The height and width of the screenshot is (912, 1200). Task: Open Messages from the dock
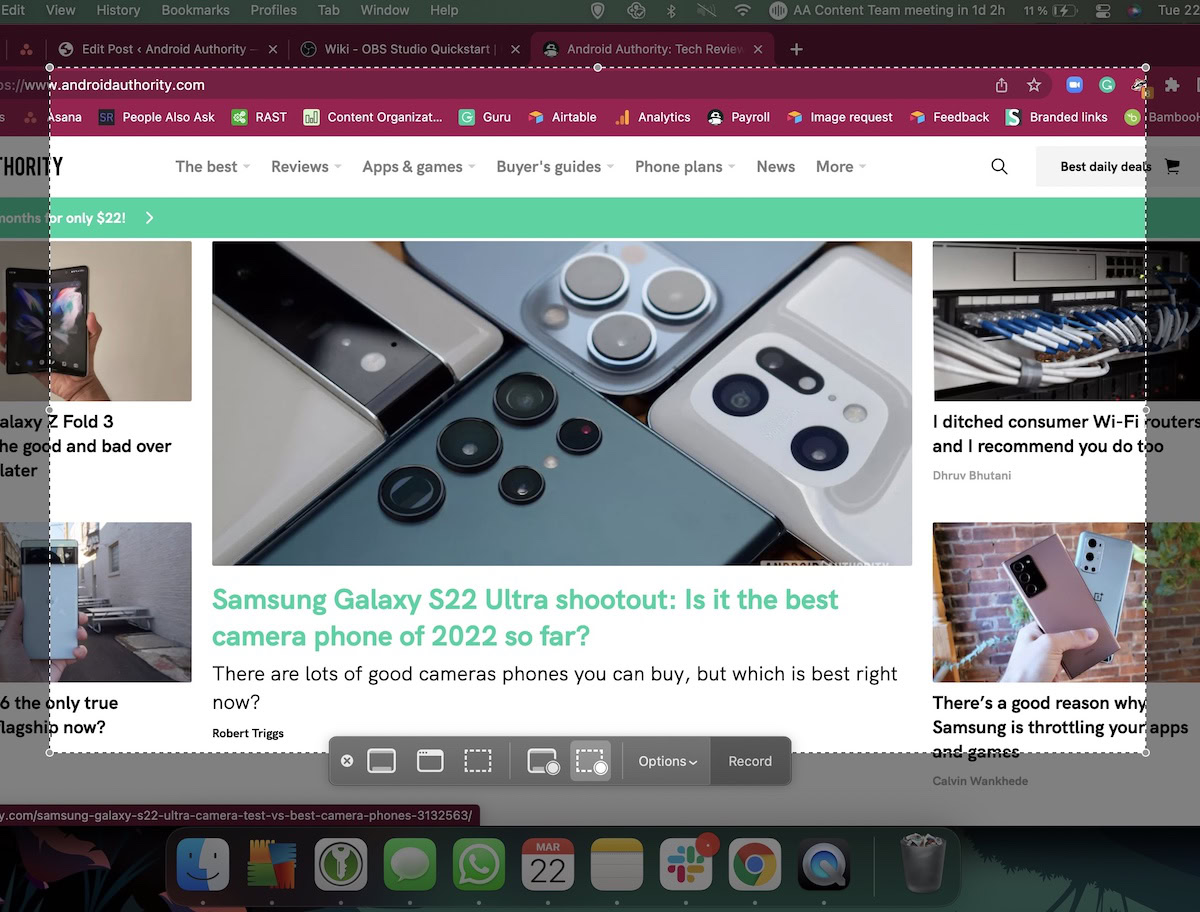410,864
